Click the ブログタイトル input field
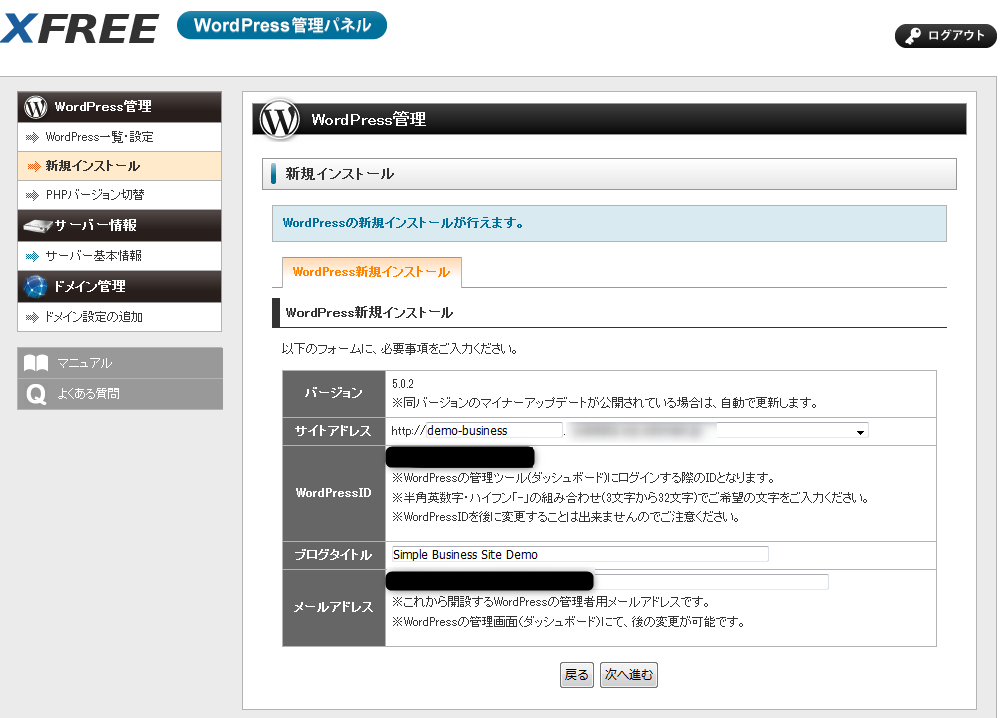Viewport: 1006px width, 718px height. pos(579,554)
